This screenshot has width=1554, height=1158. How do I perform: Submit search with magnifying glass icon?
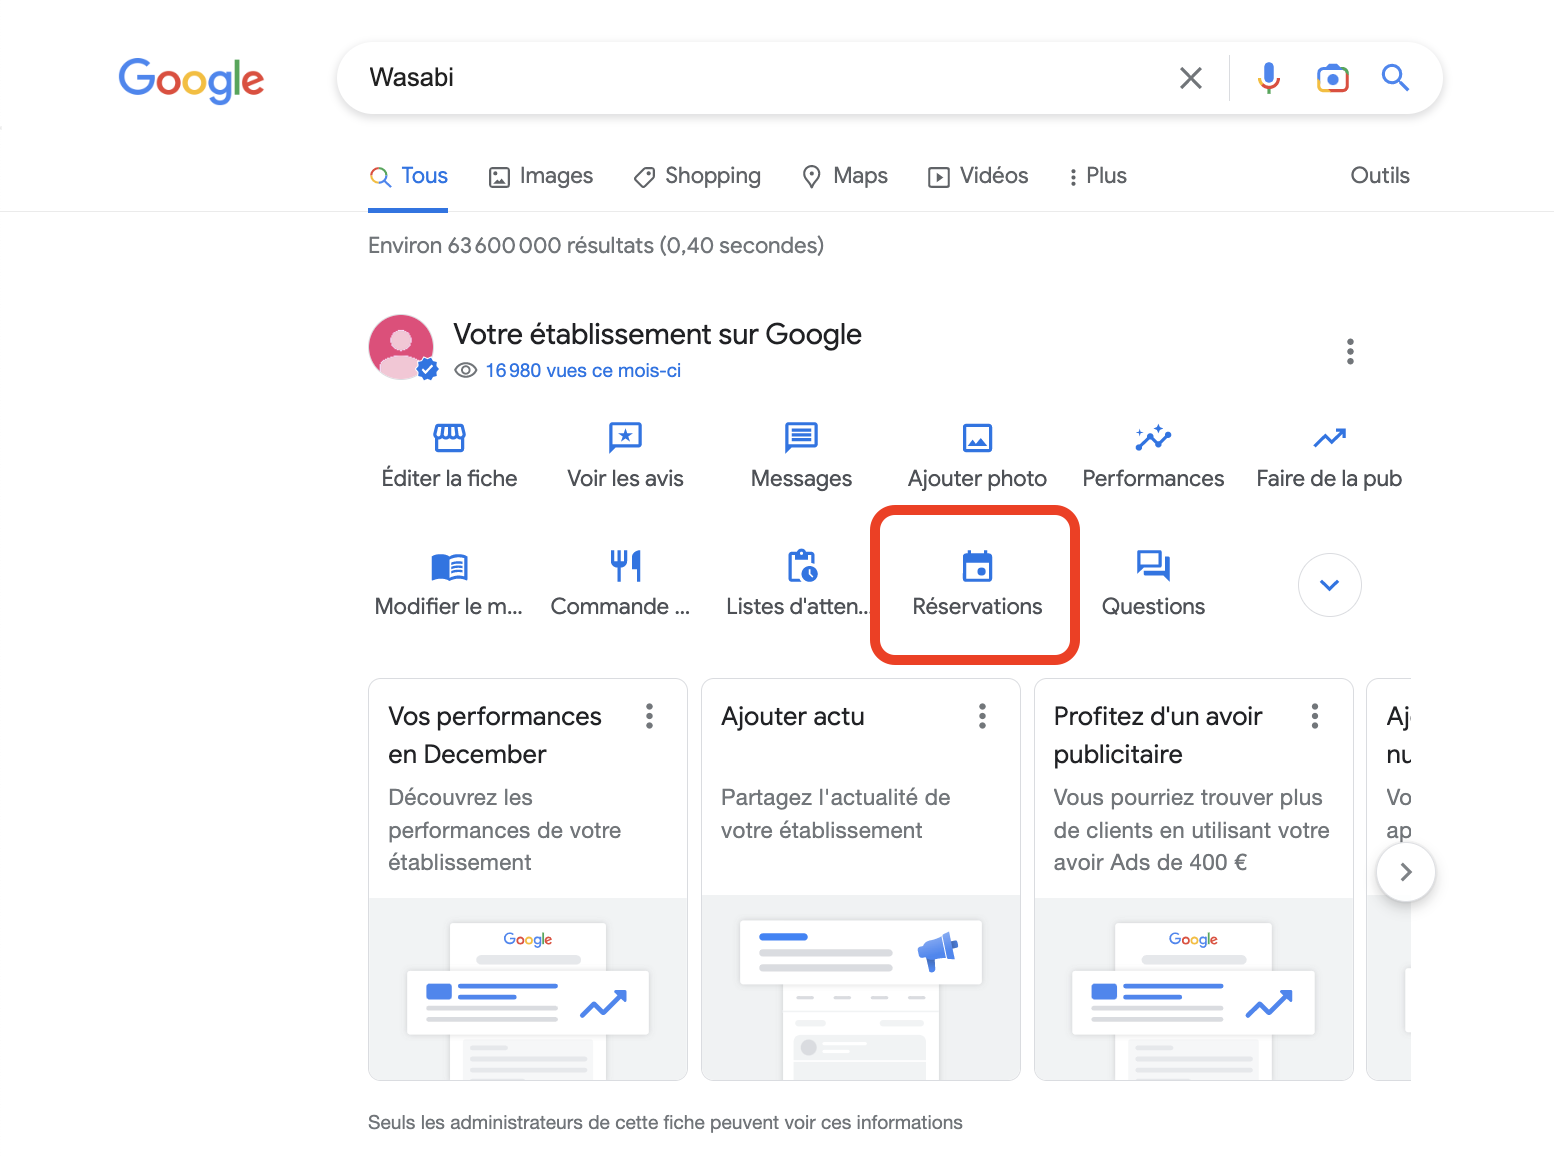tap(1395, 78)
